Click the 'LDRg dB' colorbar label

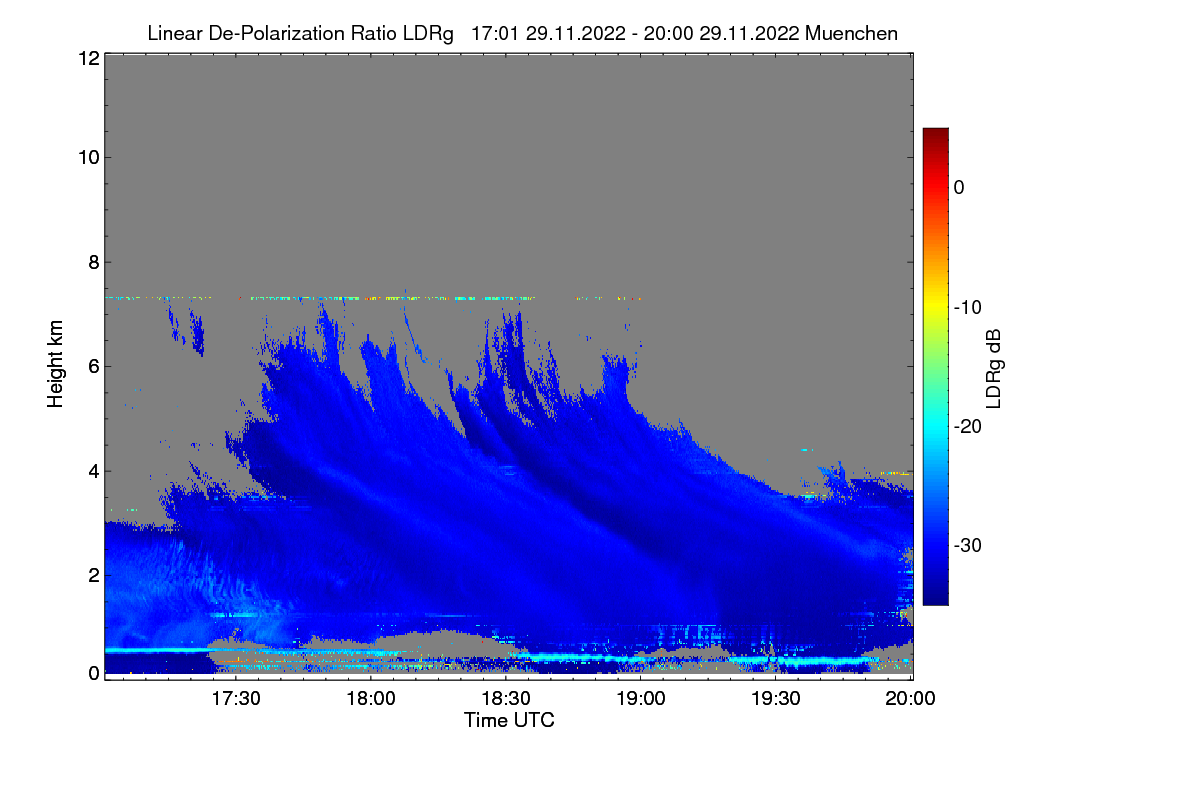tap(993, 367)
